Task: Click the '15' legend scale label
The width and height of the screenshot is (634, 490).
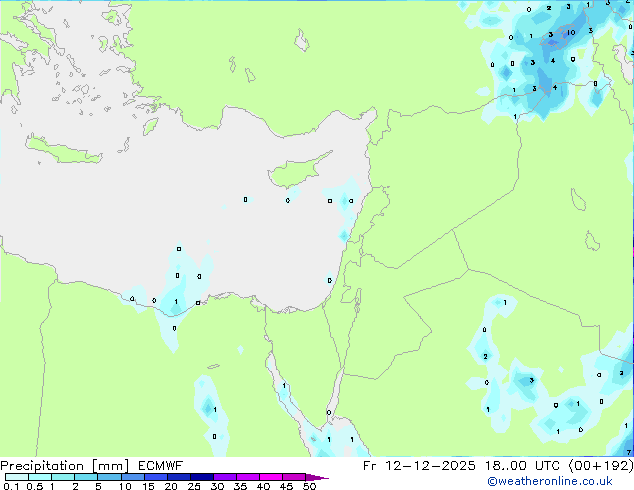Action: (x=148, y=486)
